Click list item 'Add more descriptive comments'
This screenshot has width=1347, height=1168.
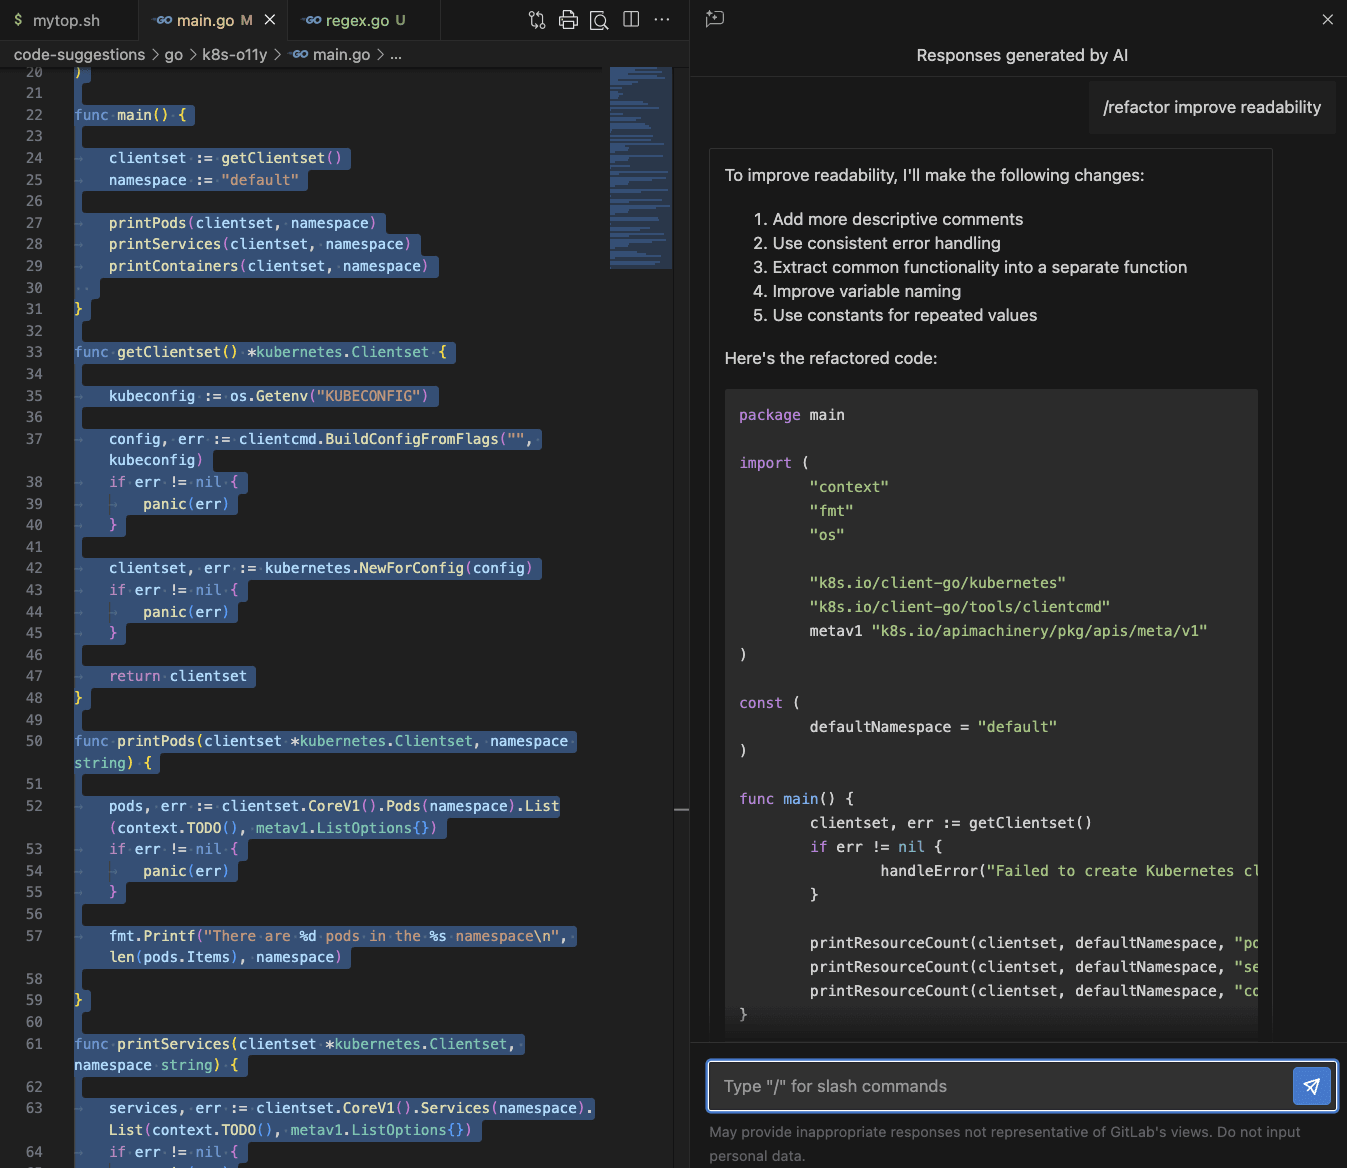[x=898, y=219]
